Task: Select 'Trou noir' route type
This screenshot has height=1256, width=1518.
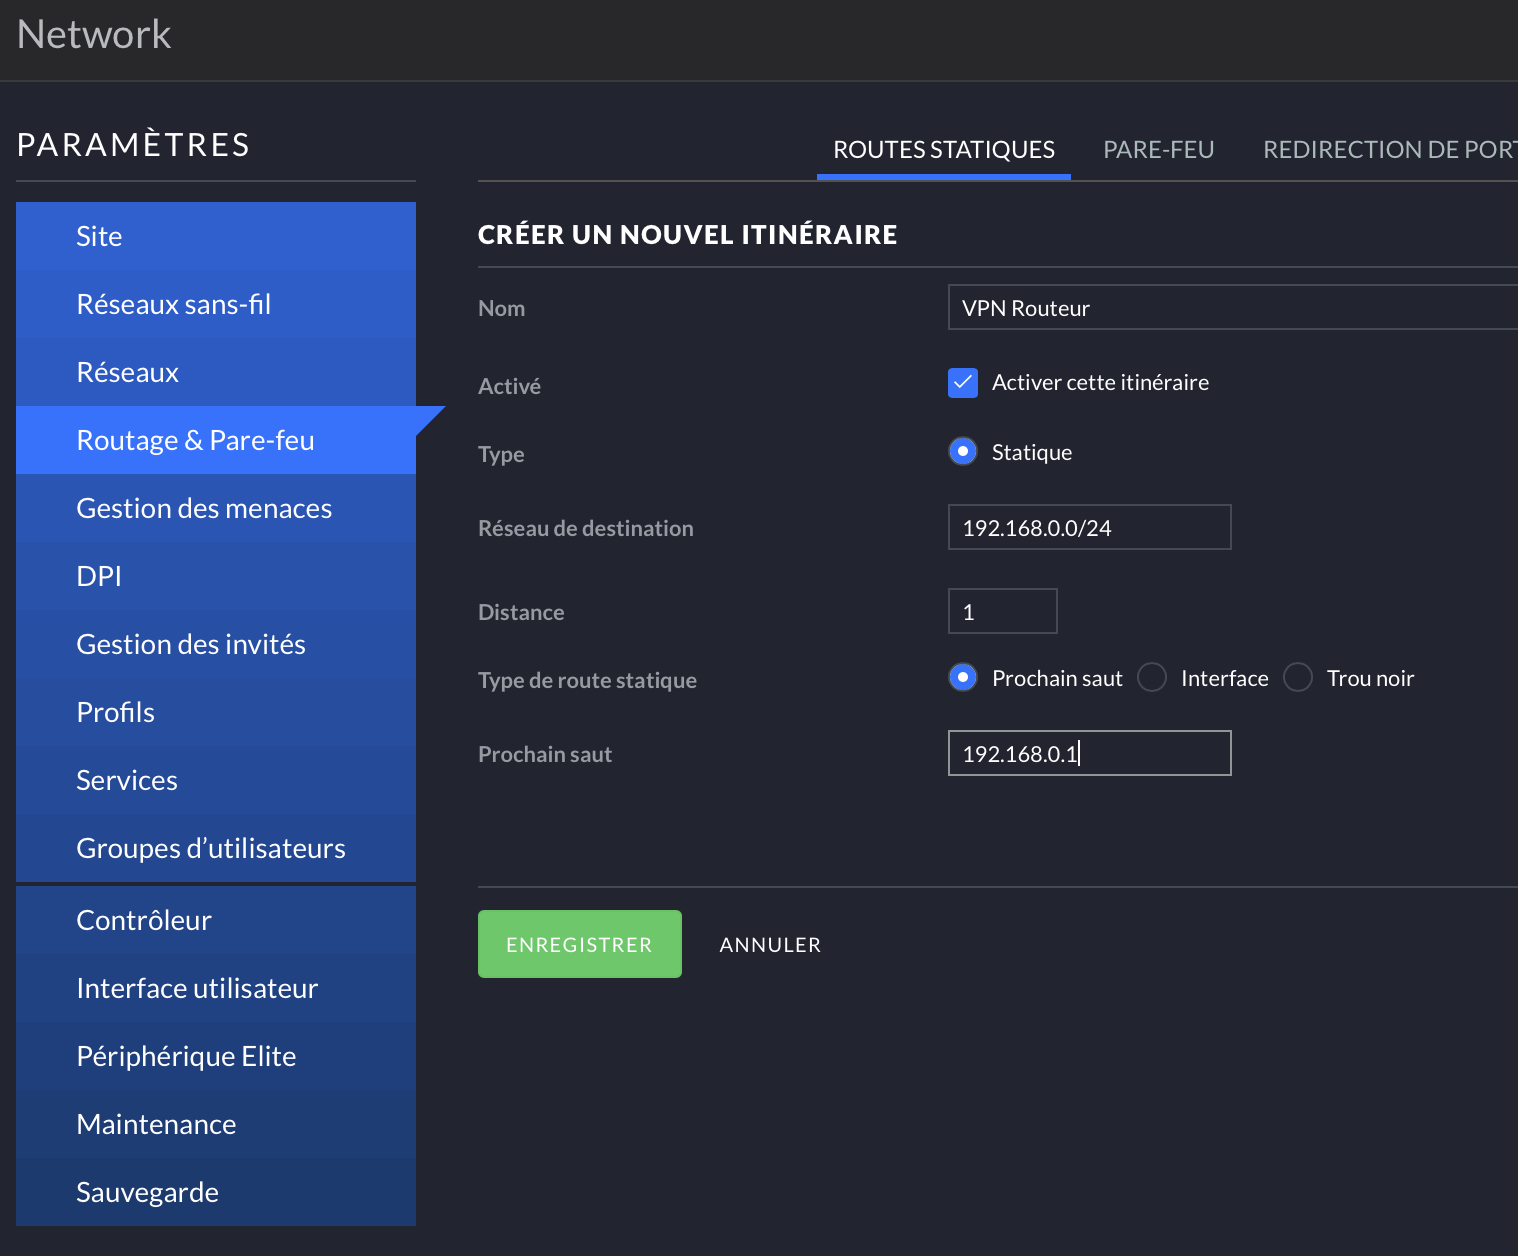Action: click(1298, 678)
